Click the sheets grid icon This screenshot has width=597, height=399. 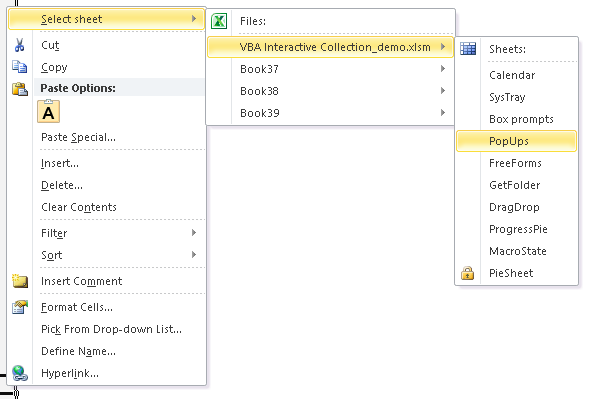(468, 49)
